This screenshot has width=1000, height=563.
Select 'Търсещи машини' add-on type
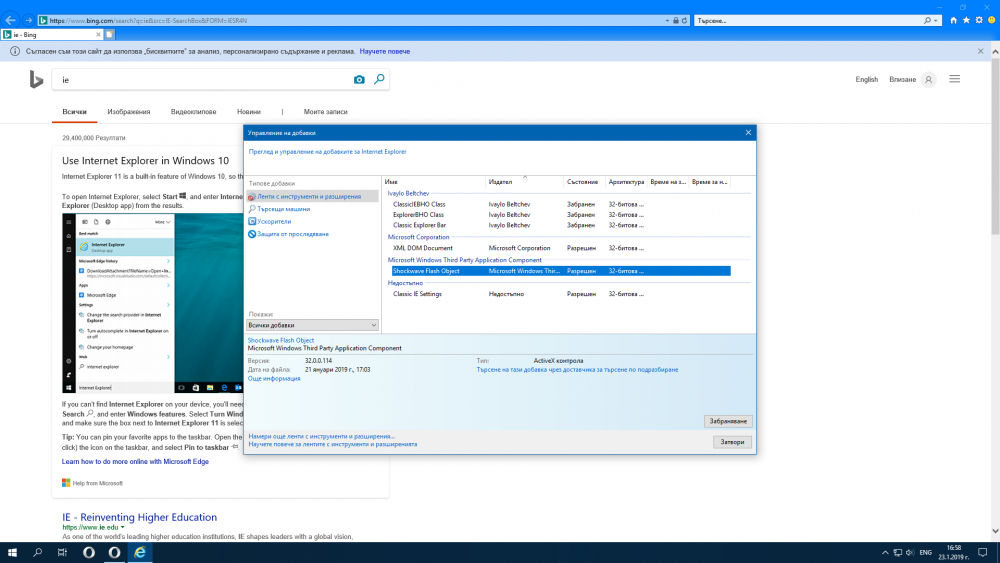click(283, 209)
